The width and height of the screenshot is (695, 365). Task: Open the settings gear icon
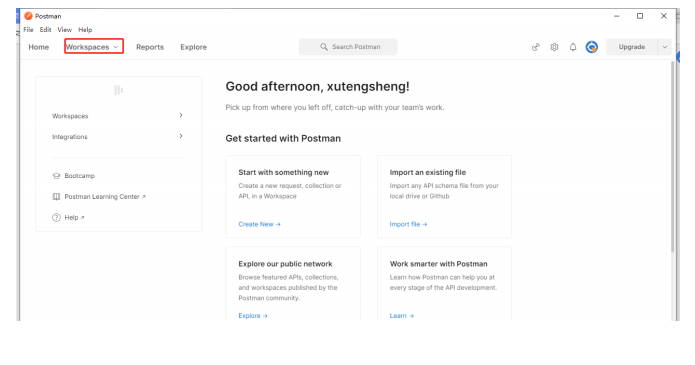(x=554, y=47)
